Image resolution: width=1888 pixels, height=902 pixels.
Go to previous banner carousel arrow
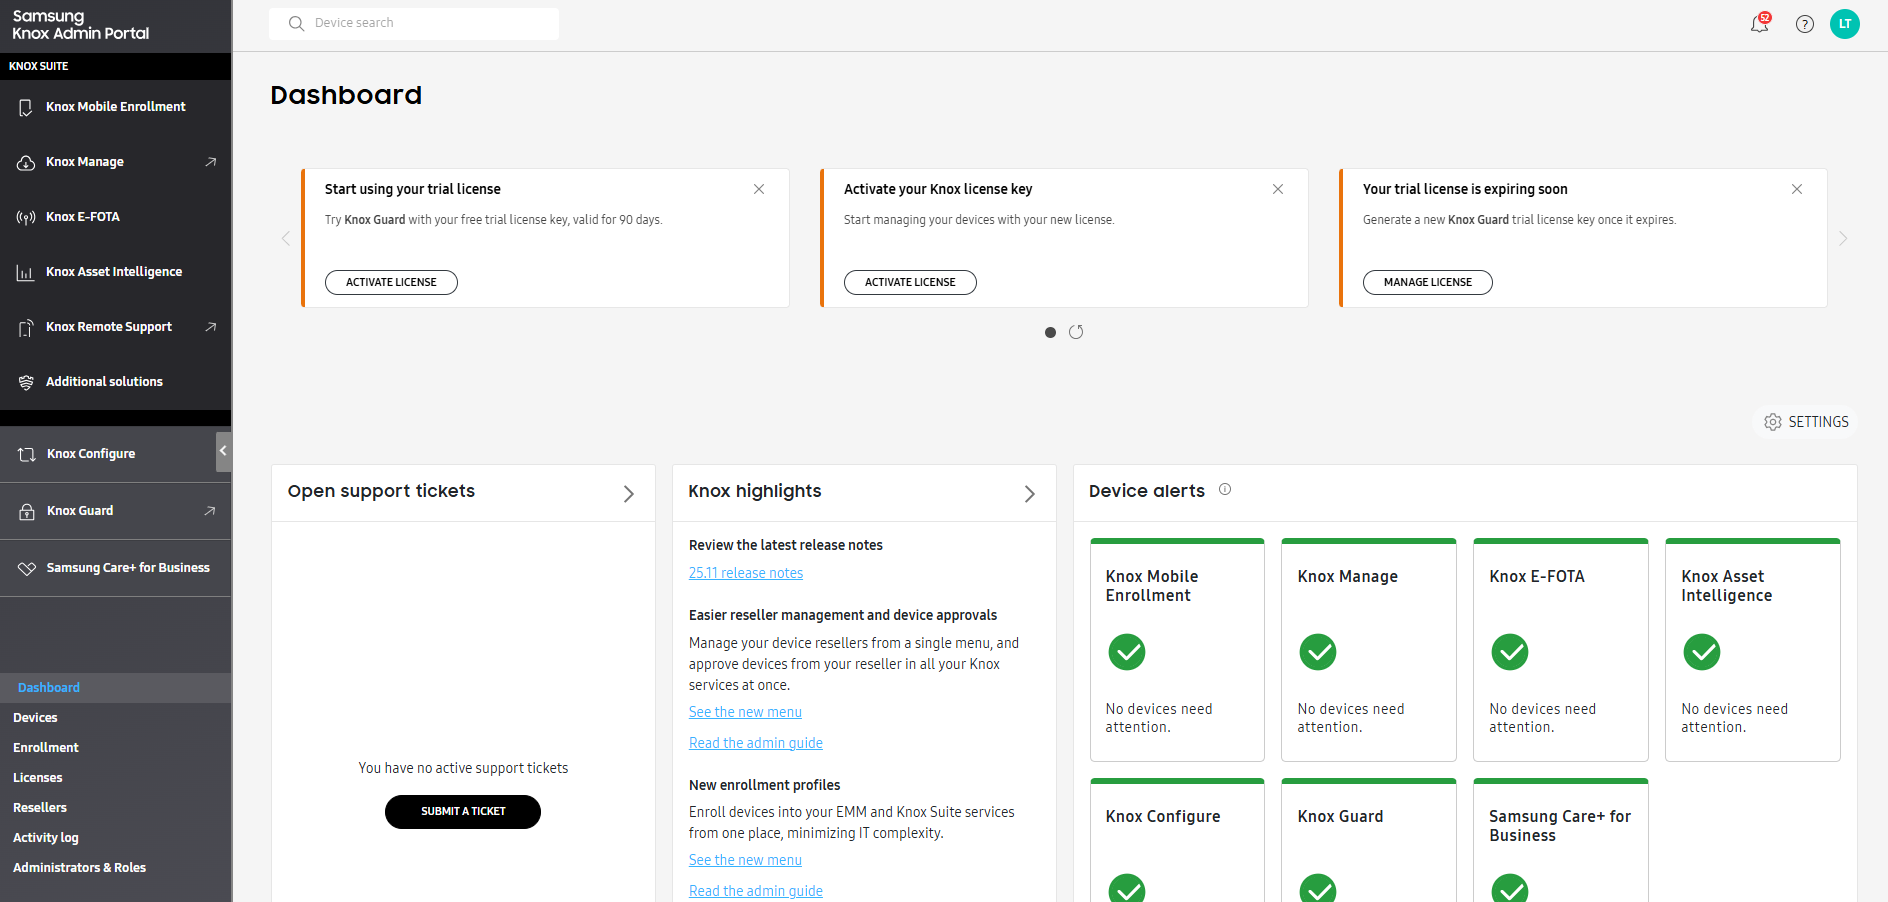coord(286,238)
